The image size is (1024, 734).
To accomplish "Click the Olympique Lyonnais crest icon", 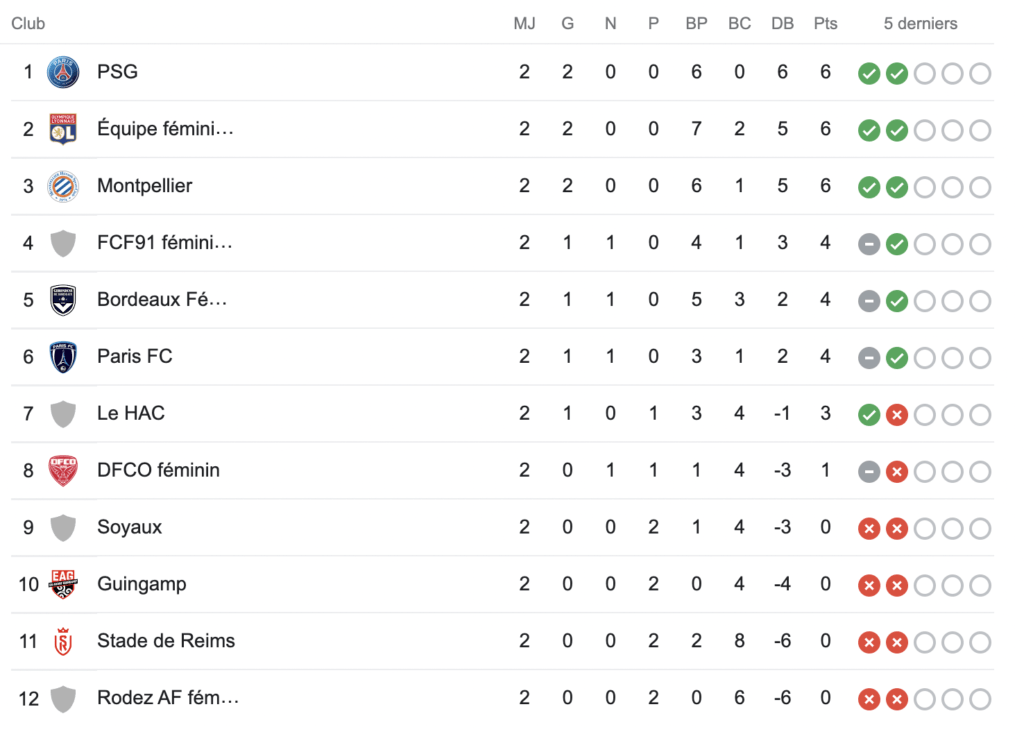I will pyautogui.click(x=63, y=130).
